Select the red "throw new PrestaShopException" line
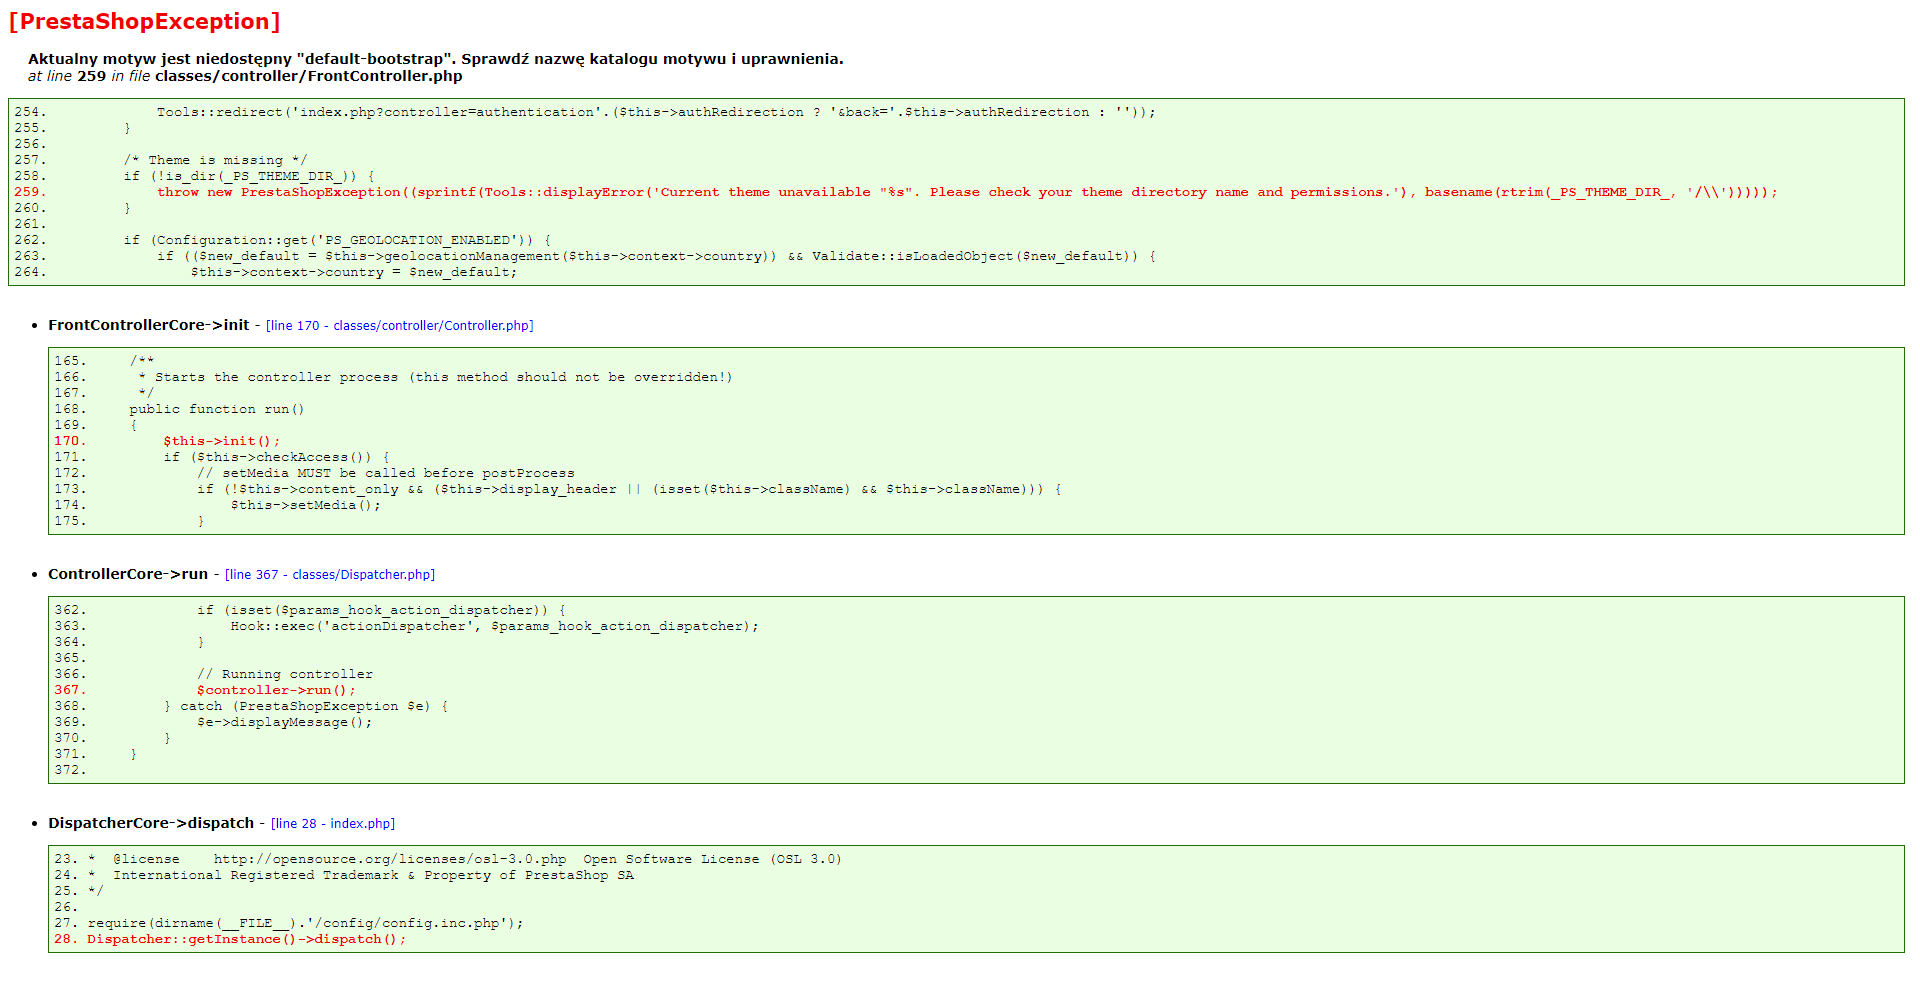1920x991 pixels. tap(967, 192)
